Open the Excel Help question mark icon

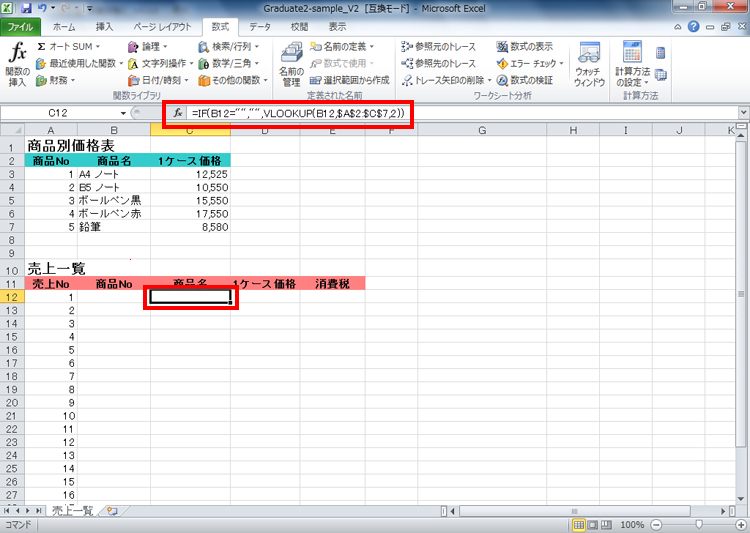click(x=694, y=27)
